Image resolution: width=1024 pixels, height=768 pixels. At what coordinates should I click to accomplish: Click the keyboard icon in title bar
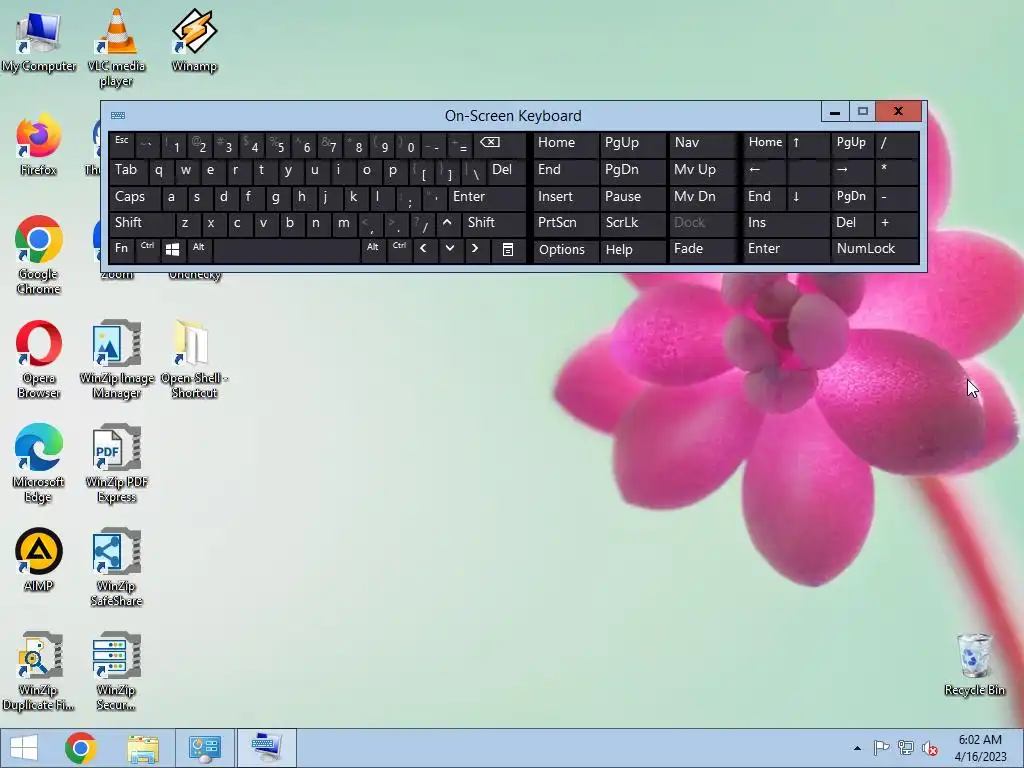click(118, 116)
